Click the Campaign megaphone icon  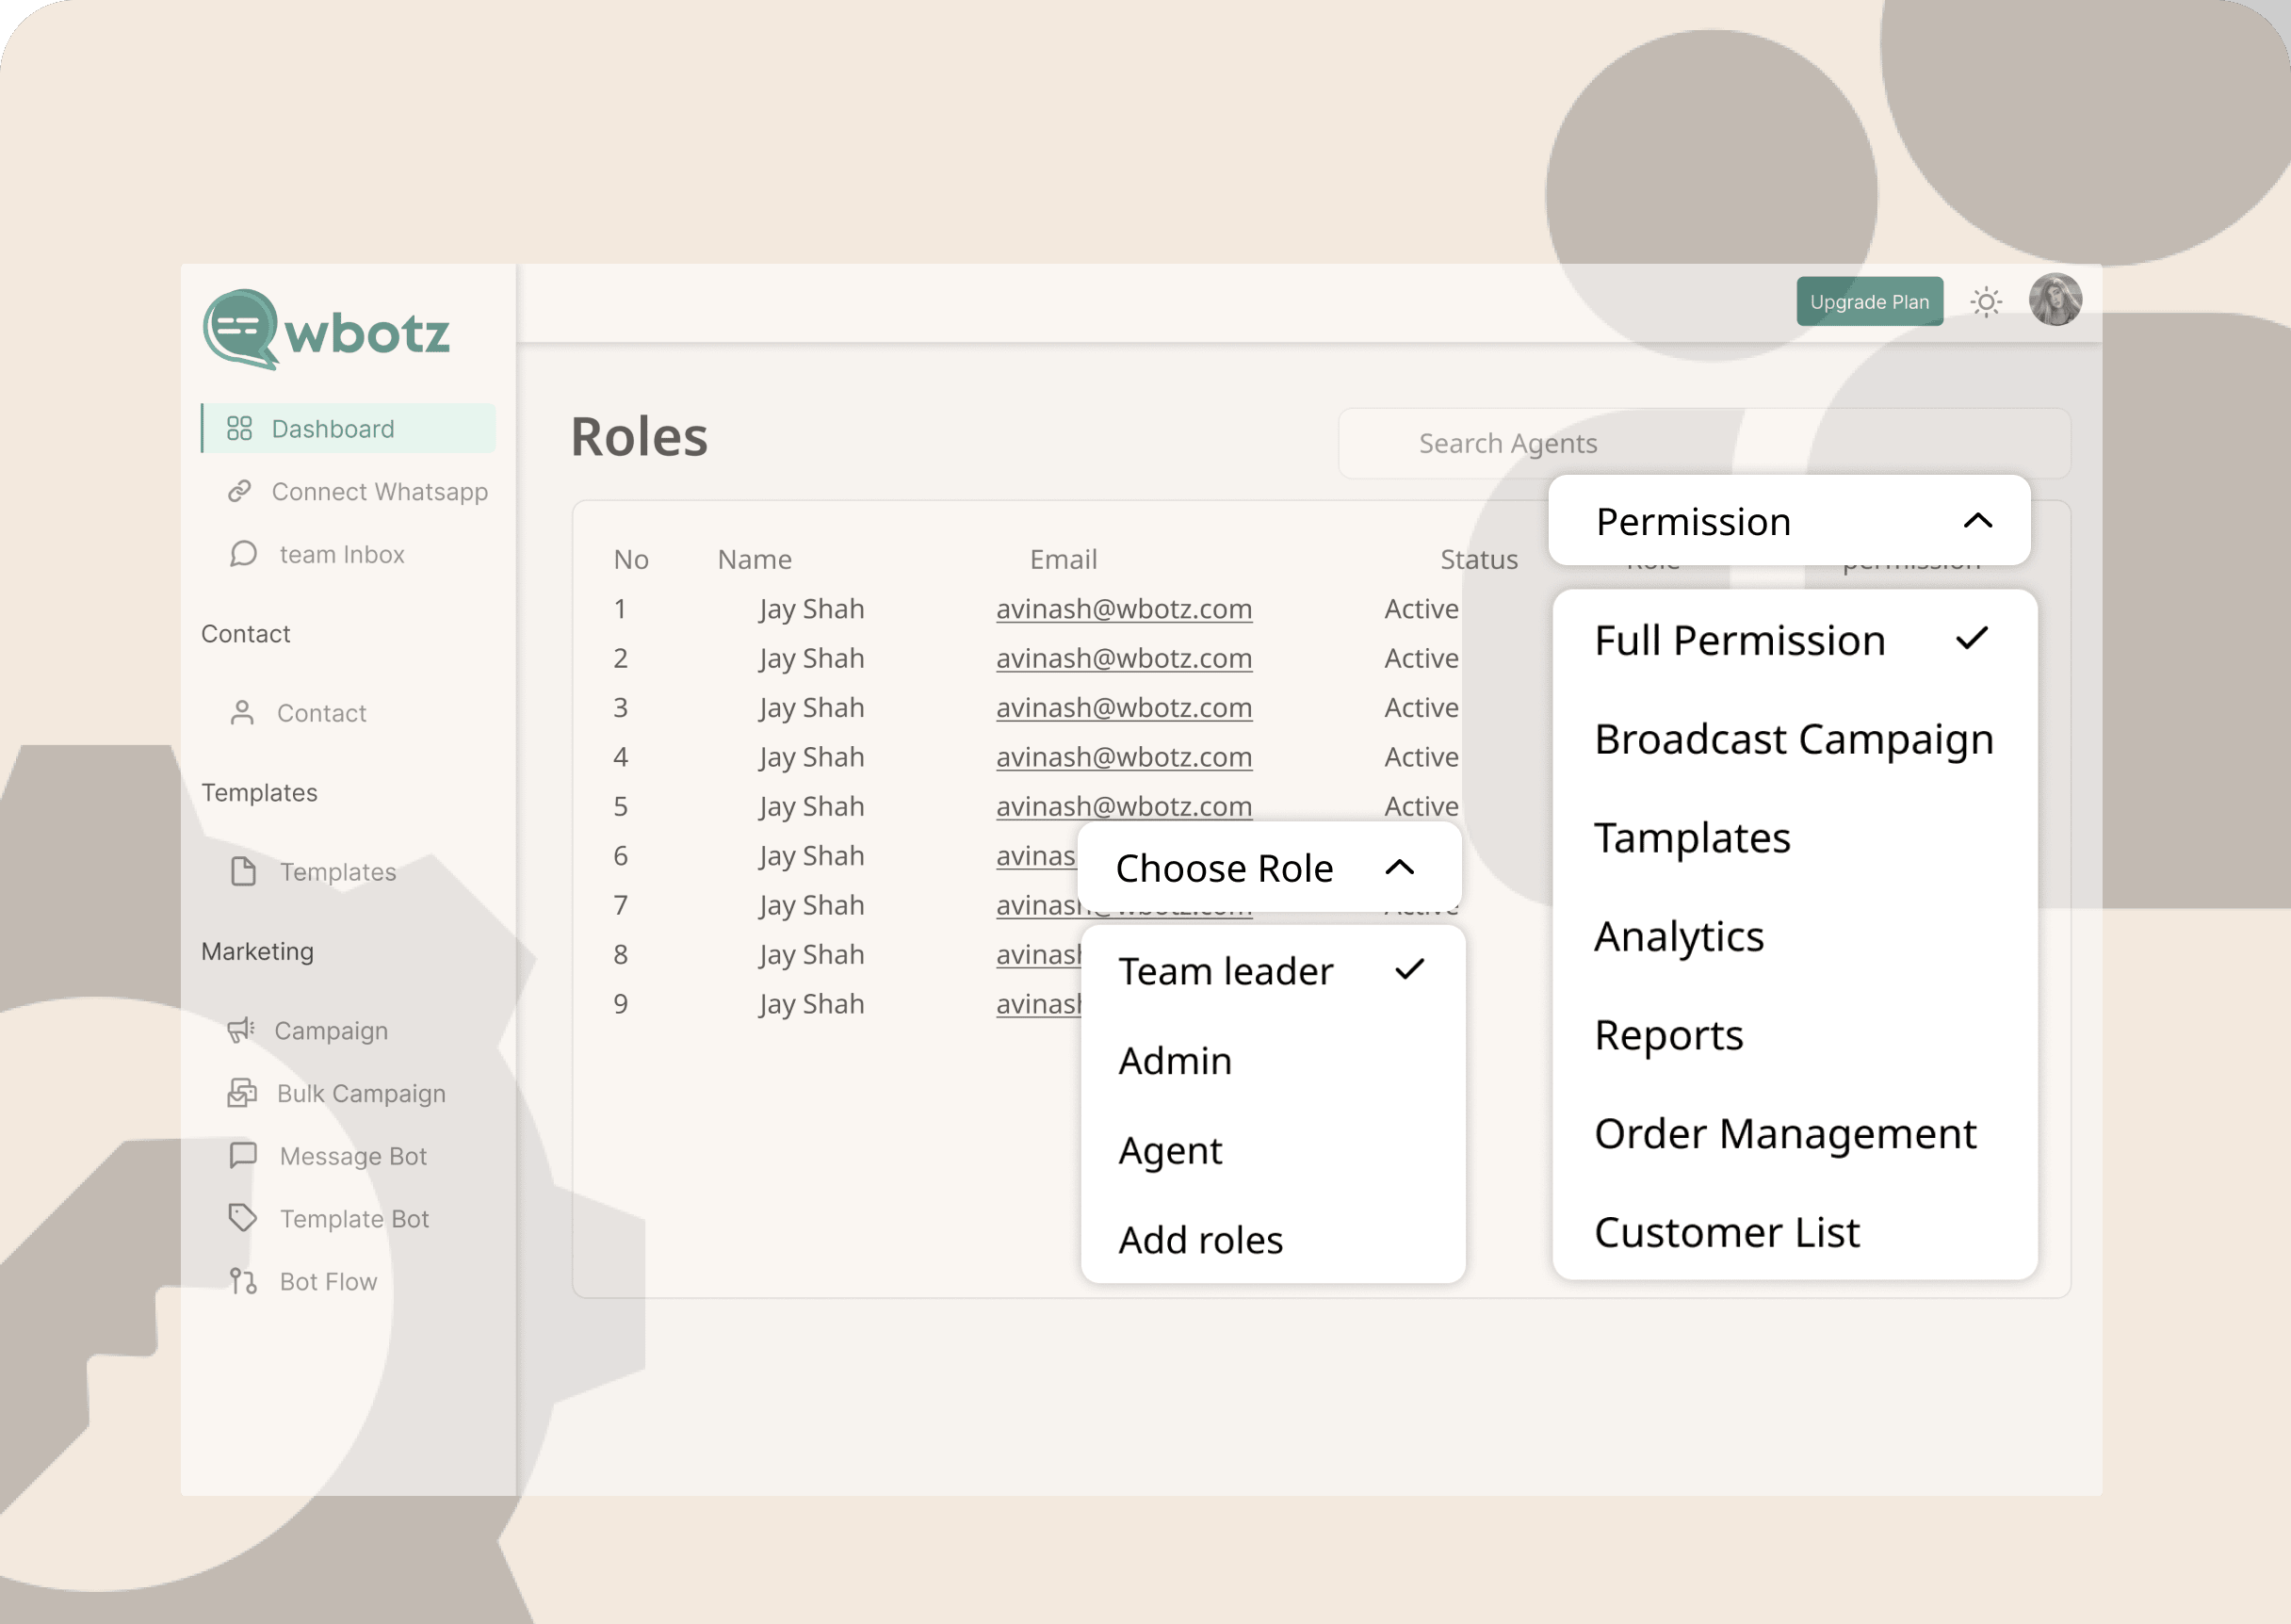click(x=241, y=1030)
